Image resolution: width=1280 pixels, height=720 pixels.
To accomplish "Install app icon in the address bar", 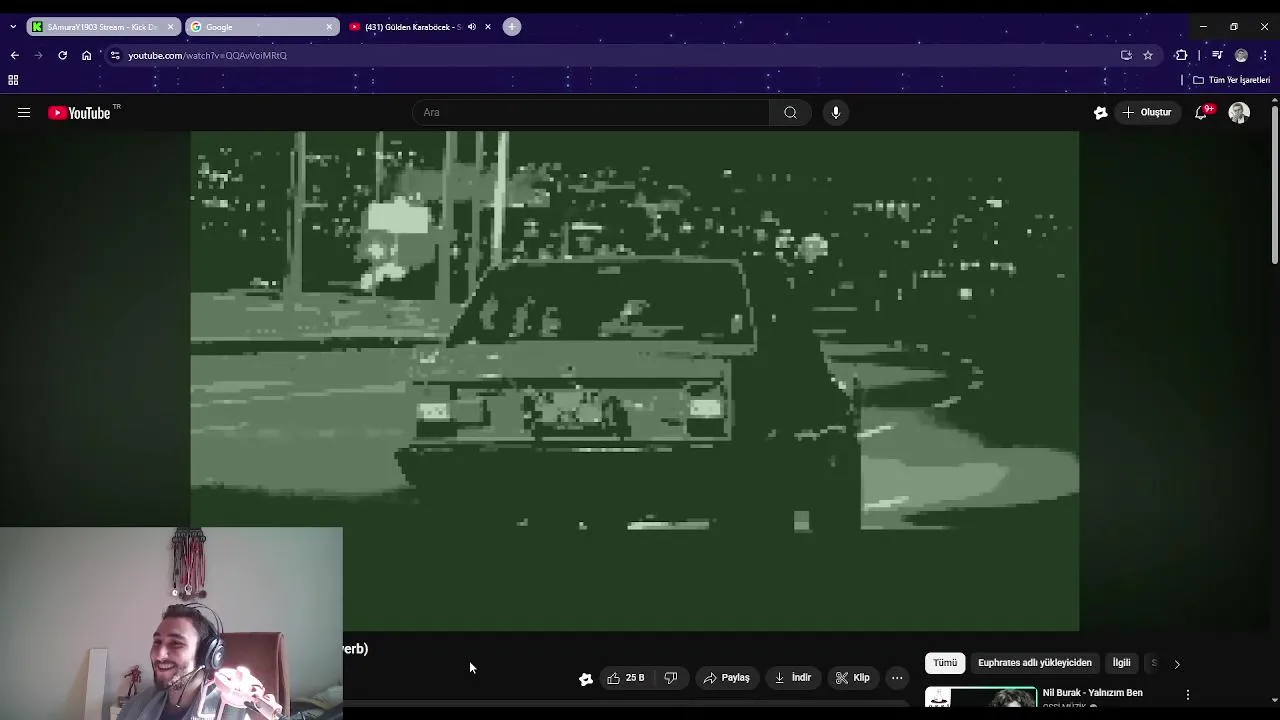I will [x=1126, y=55].
